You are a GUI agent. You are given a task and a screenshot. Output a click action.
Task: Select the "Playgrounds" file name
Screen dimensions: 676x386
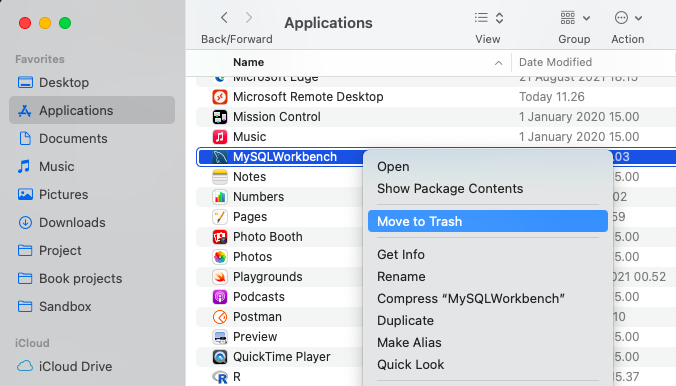pyautogui.click(x=268, y=276)
